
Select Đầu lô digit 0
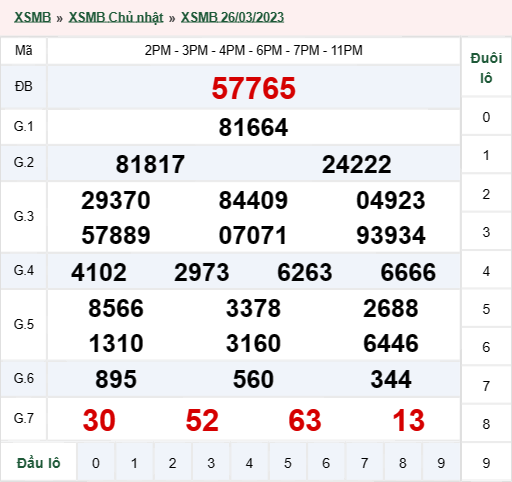(x=96, y=463)
